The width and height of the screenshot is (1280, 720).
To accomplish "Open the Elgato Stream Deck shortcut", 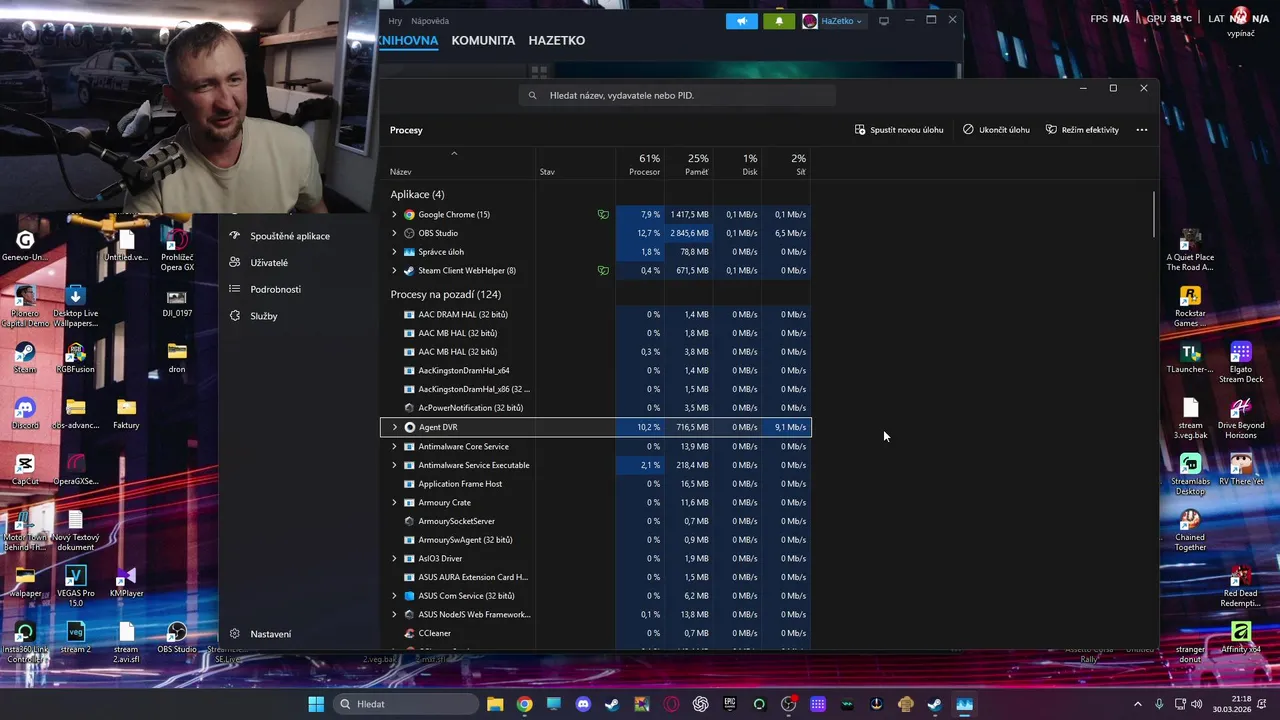I will pyautogui.click(x=1241, y=363).
